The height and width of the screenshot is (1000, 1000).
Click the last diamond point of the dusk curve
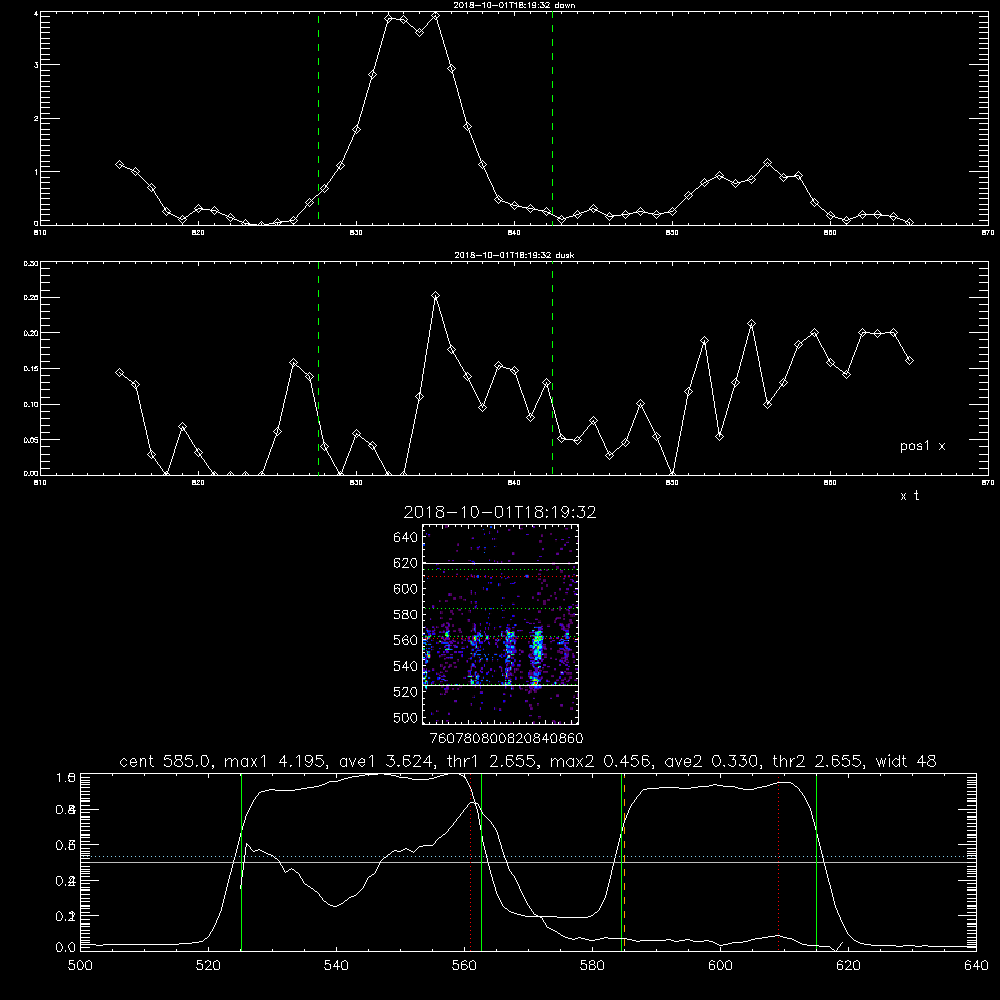[909, 360]
